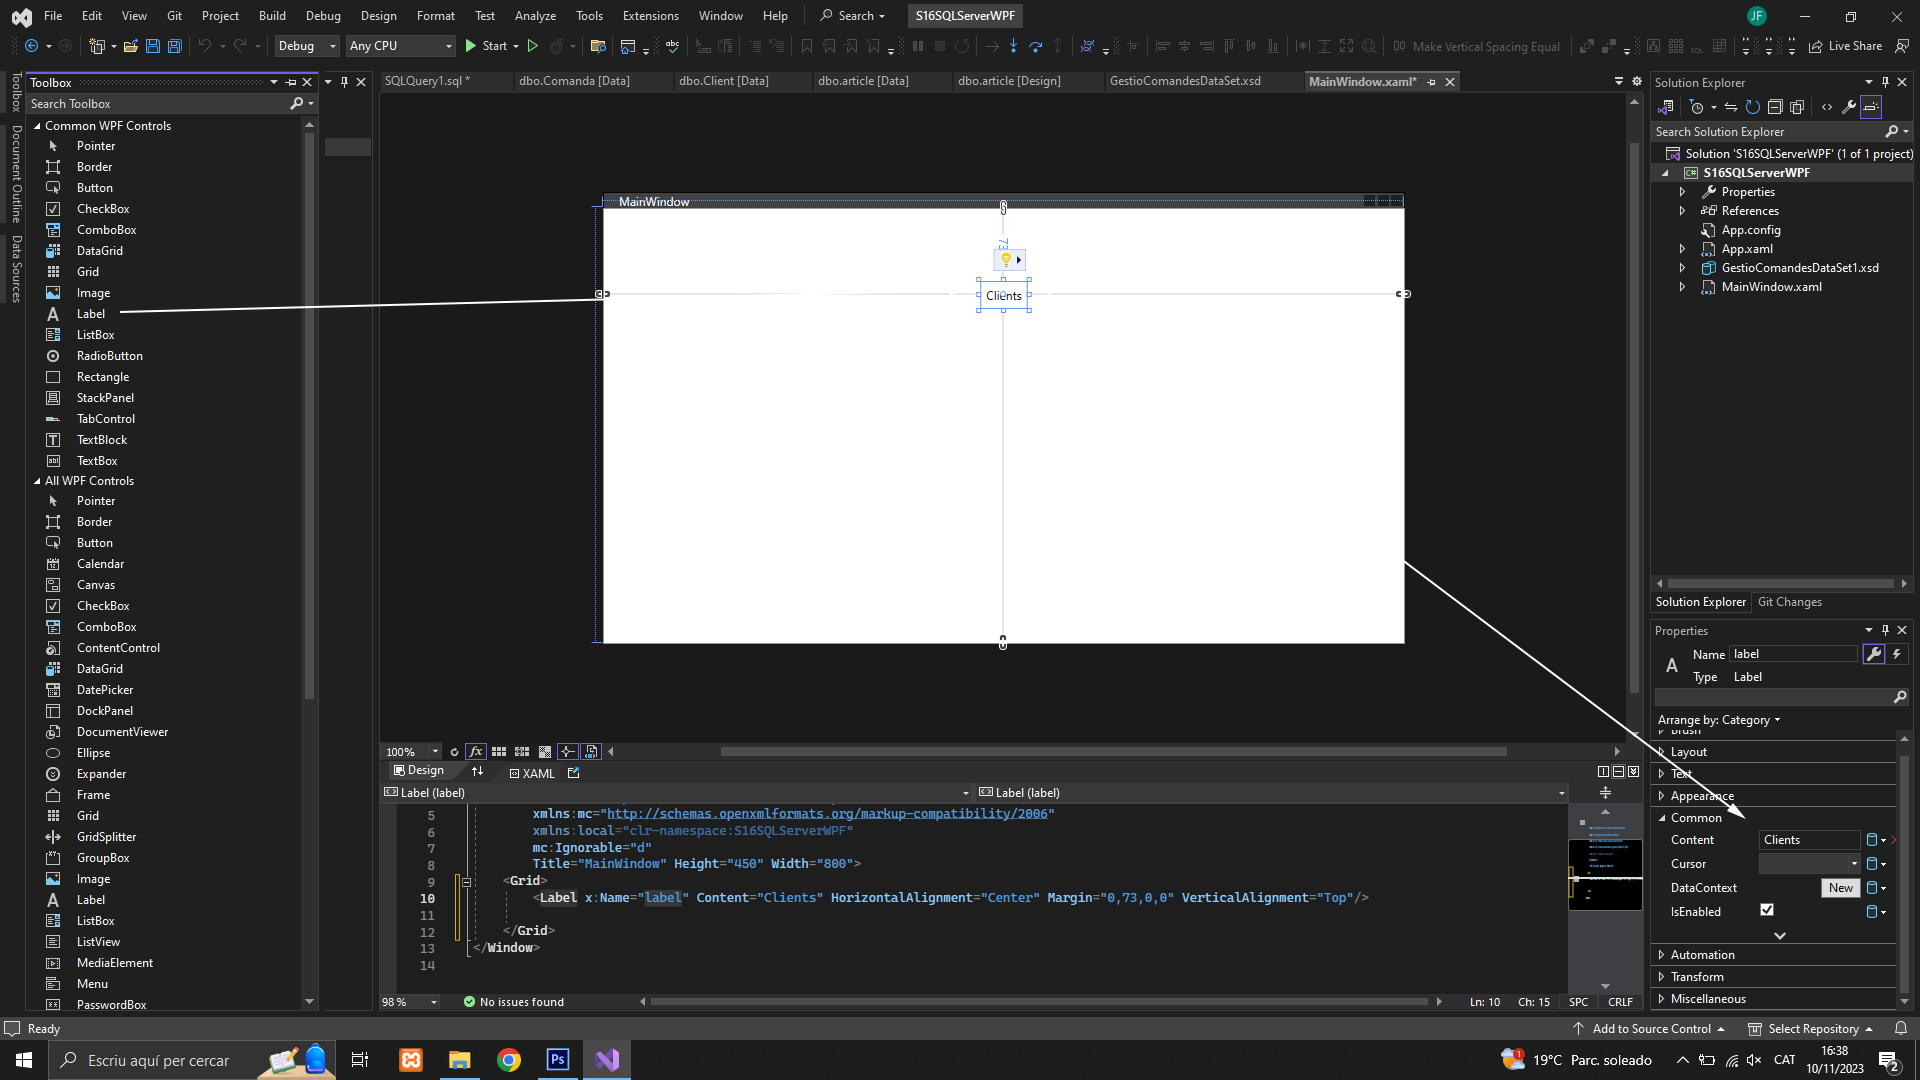Screen dimensions: 1920x1080
Task: Click the Live Share icon
Action: tap(1815, 46)
